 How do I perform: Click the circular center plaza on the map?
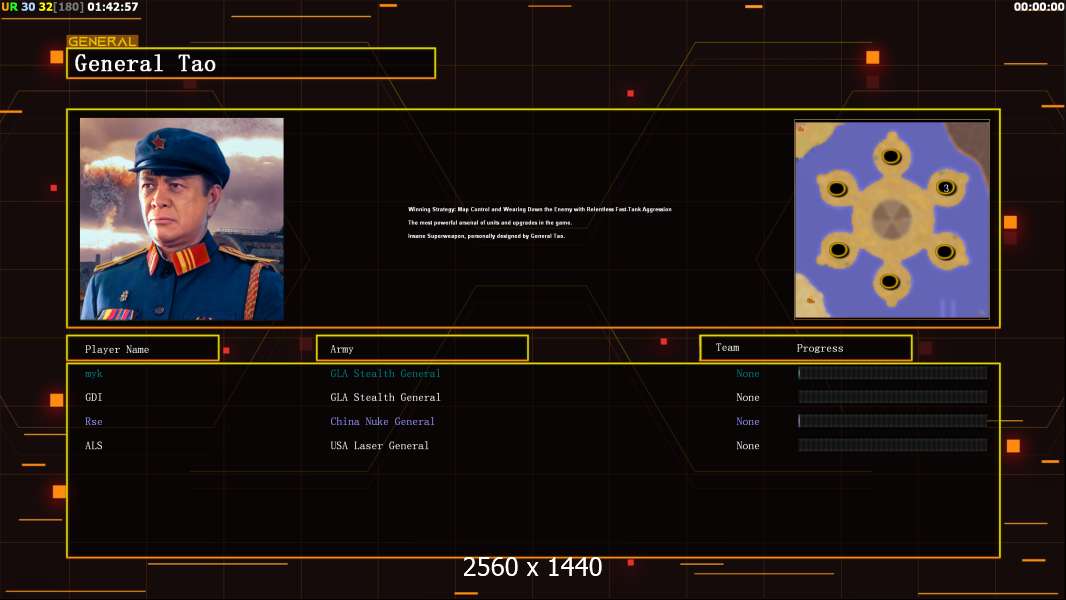(x=891, y=219)
